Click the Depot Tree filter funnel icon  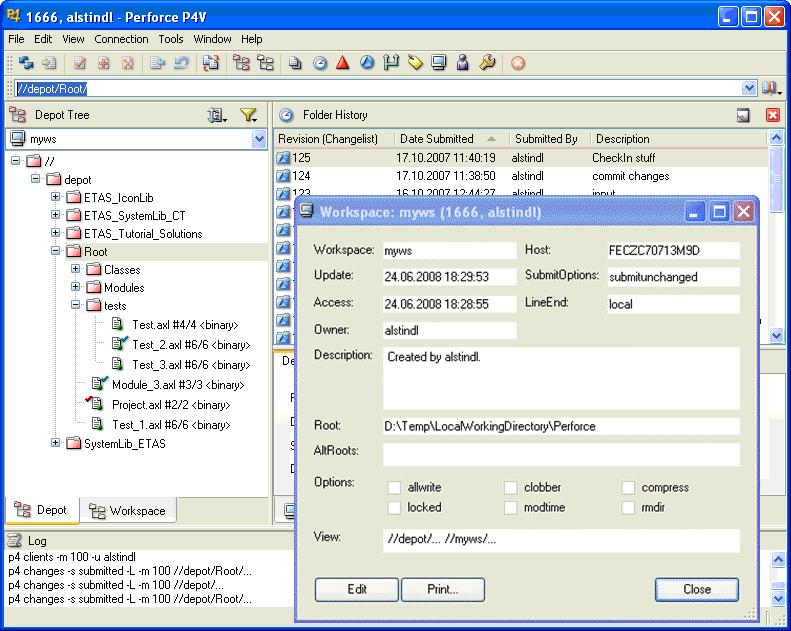pos(249,115)
